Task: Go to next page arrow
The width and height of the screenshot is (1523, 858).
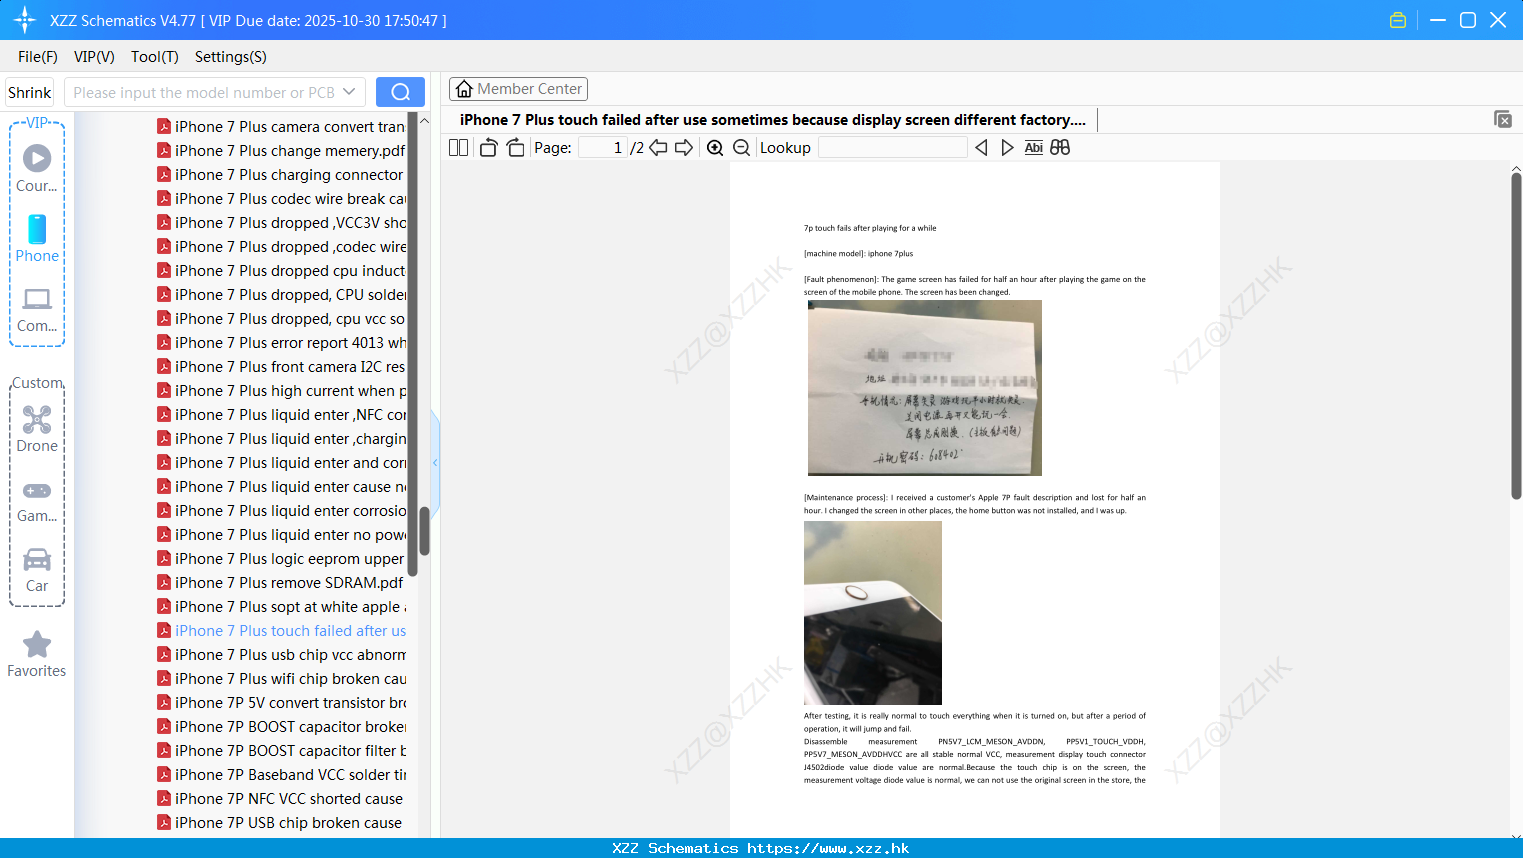Action: [684, 148]
